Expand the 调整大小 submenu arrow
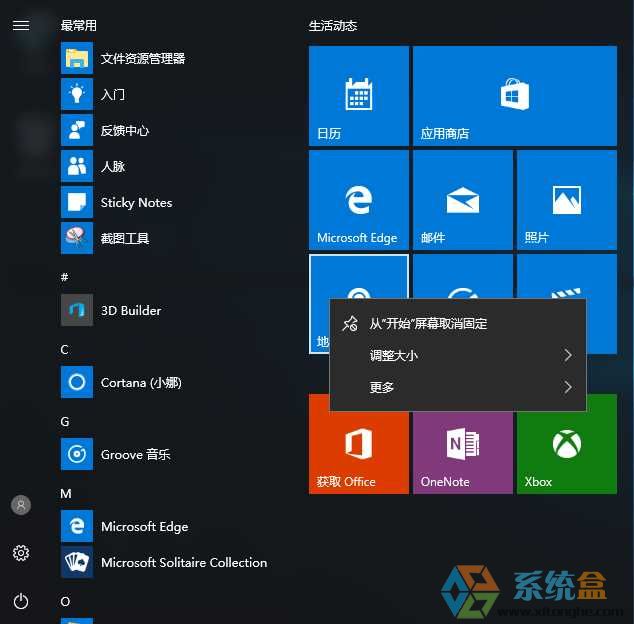The height and width of the screenshot is (624, 634). (568, 355)
